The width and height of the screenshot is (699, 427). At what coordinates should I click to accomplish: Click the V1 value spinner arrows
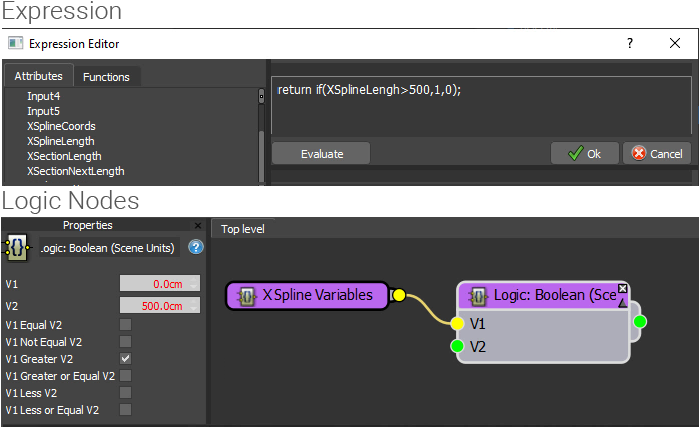click(194, 283)
